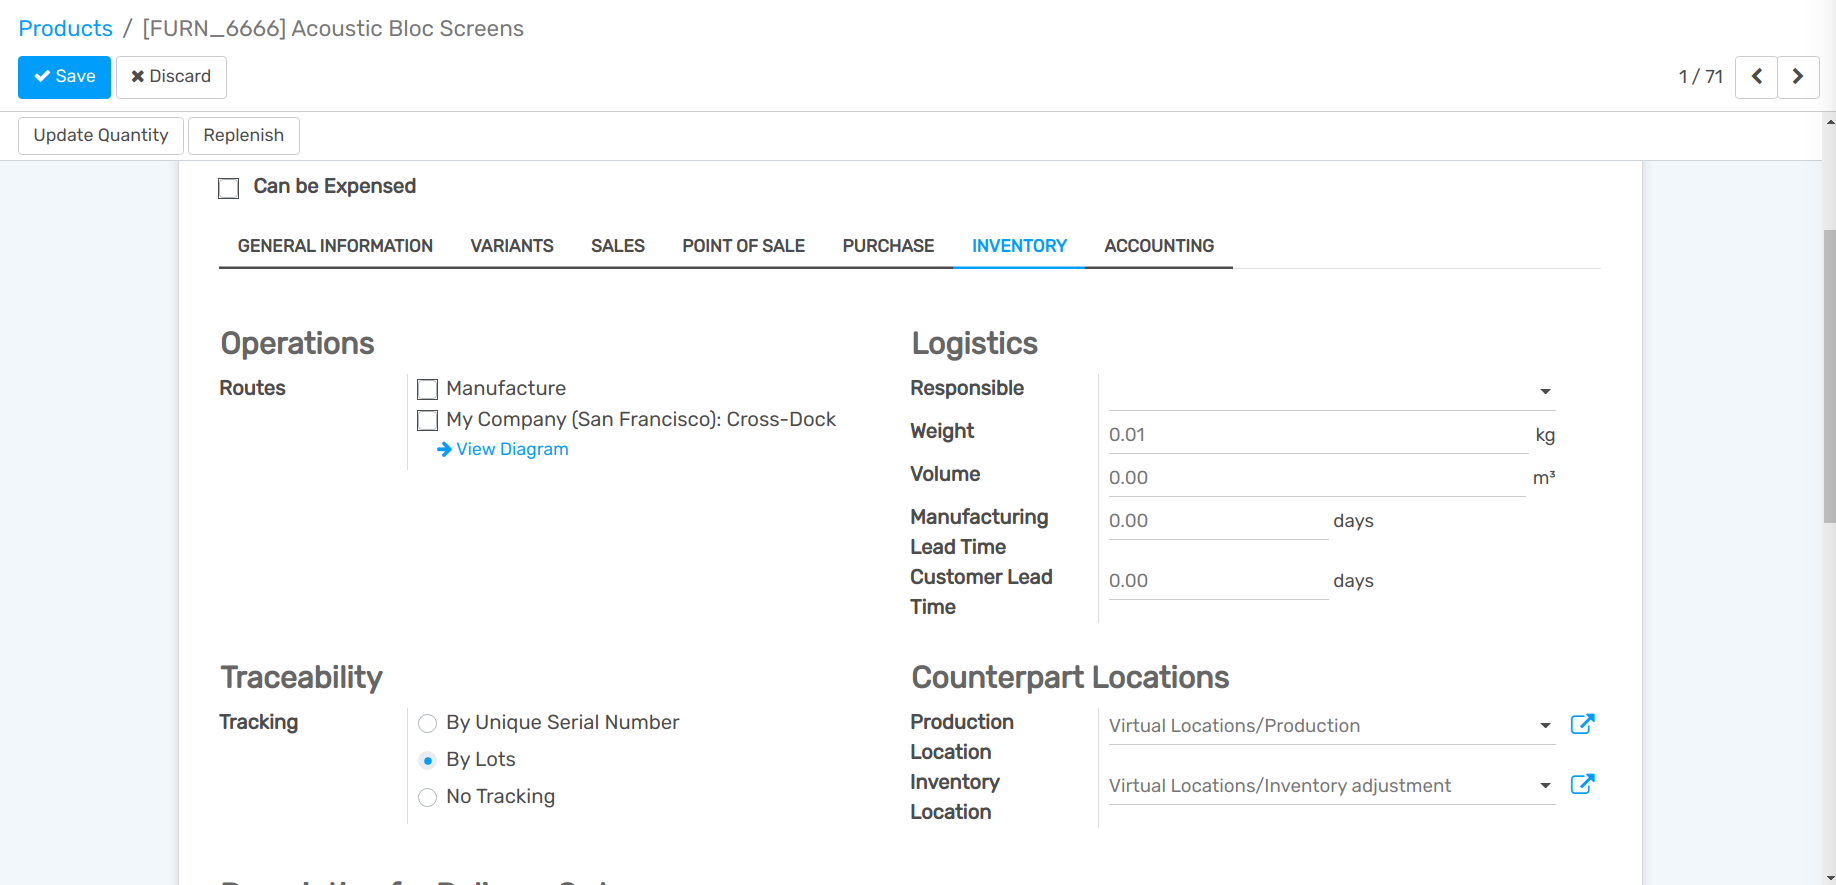Viewport: 1836px width, 885px height.
Task: Choose the No Tracking radio option
Action: [428, 797]
